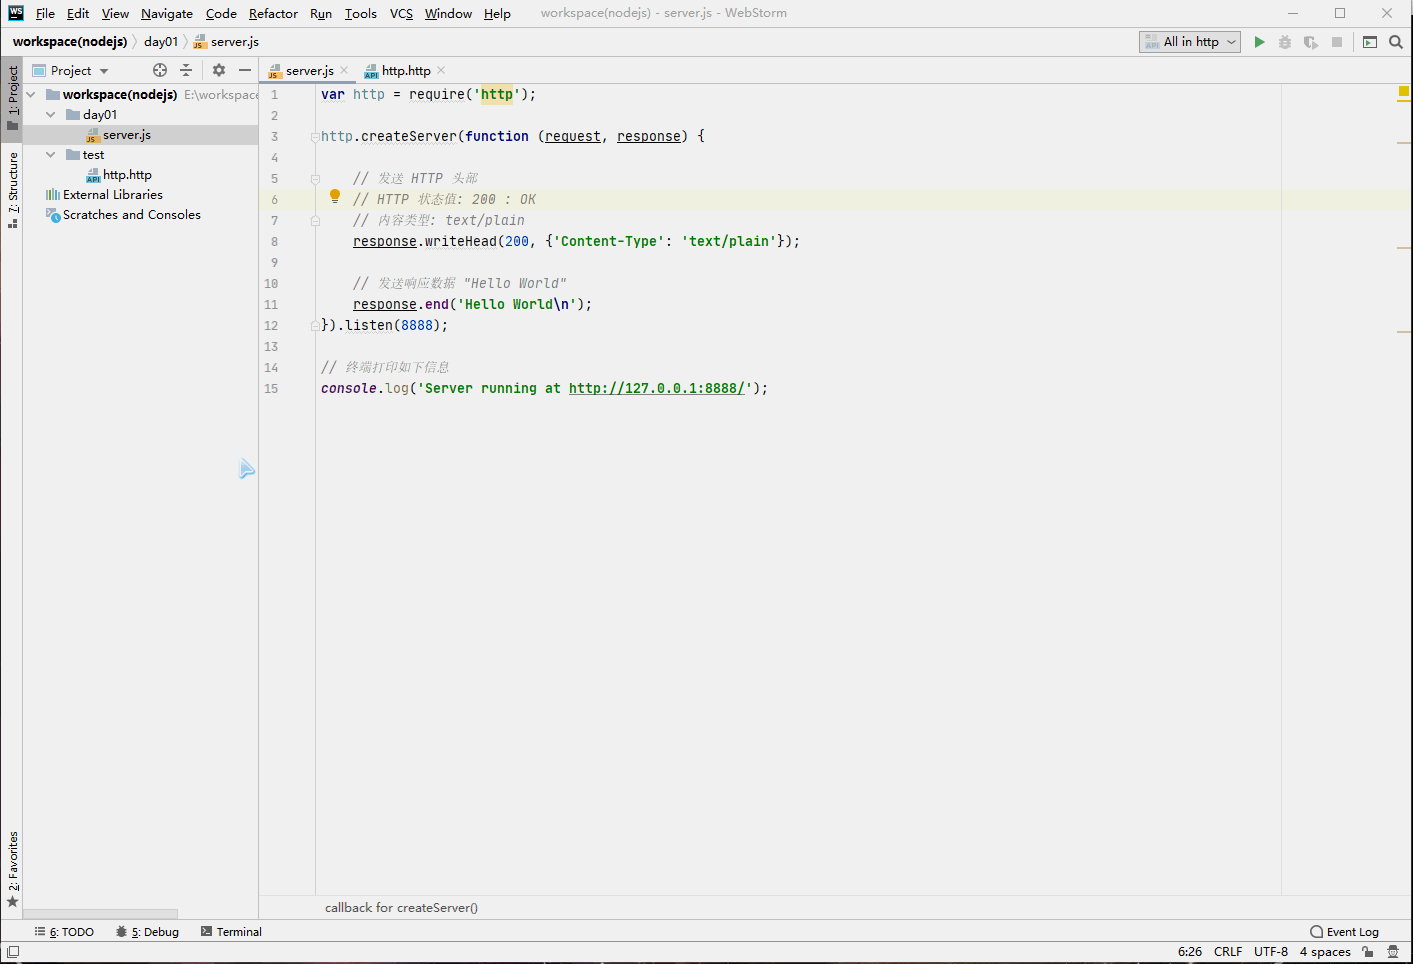Run the 'All in http' configuration

(1259, 42)
